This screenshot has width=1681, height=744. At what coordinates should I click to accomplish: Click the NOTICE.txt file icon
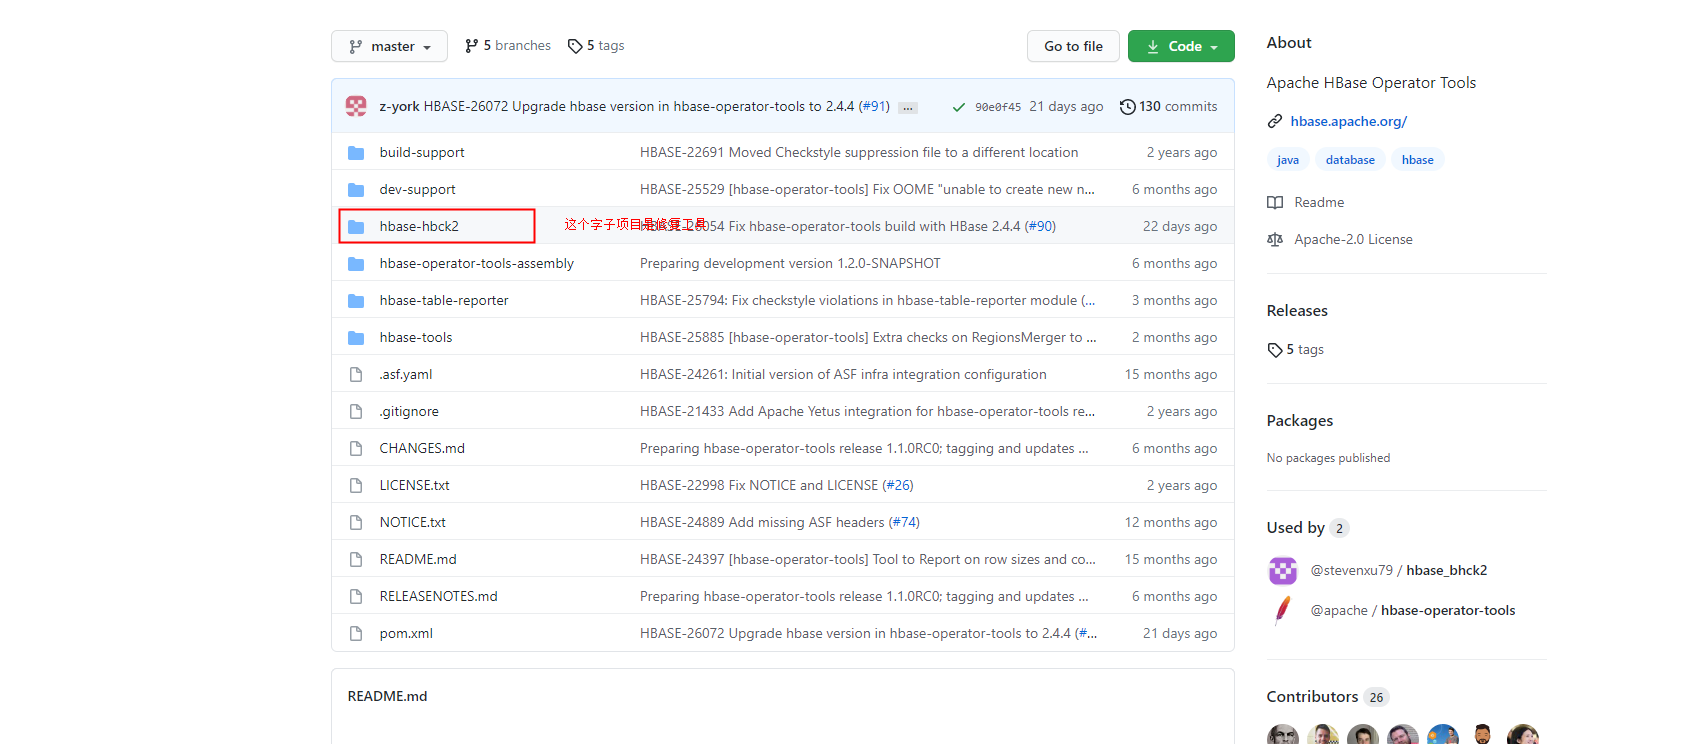[x=356, y=523]
